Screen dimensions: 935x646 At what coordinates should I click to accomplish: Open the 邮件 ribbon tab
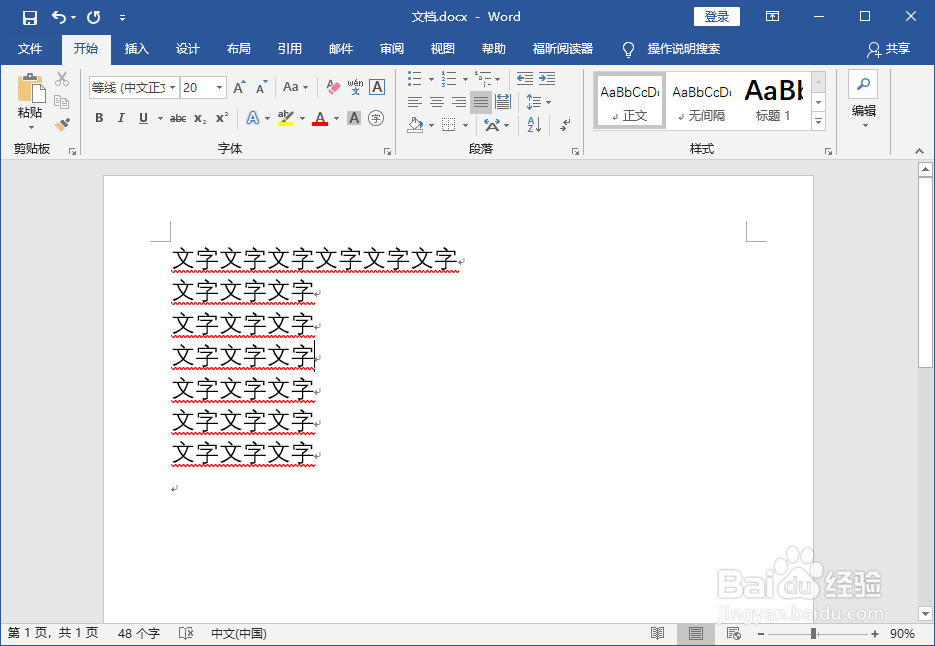341,49
